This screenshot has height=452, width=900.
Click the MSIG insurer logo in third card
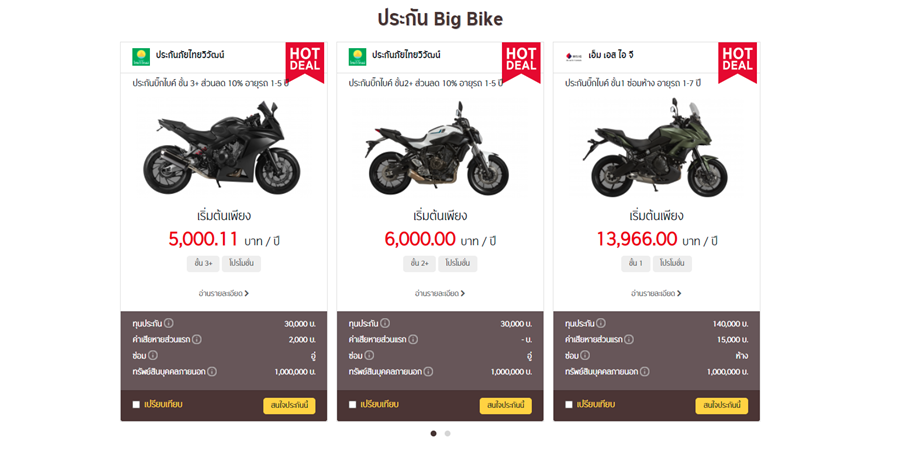[x=574, y=56]
